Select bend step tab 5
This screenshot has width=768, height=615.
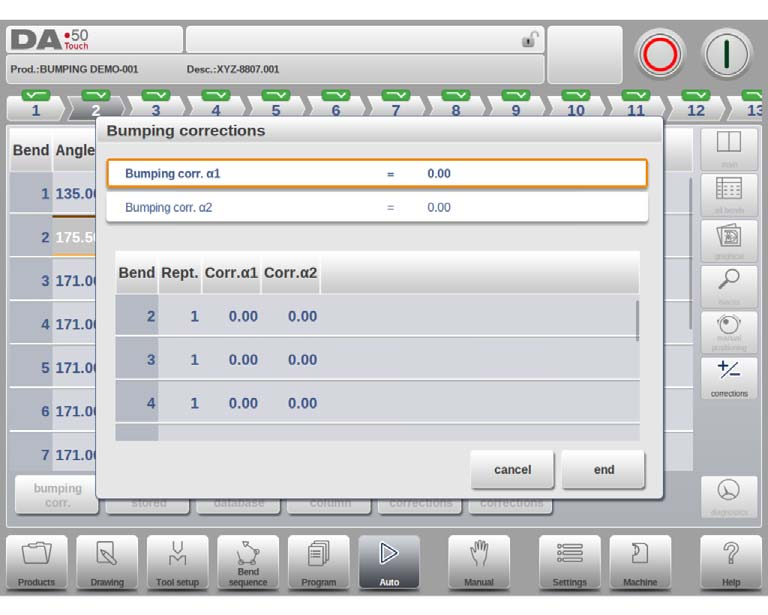click(x=276, y=105)
